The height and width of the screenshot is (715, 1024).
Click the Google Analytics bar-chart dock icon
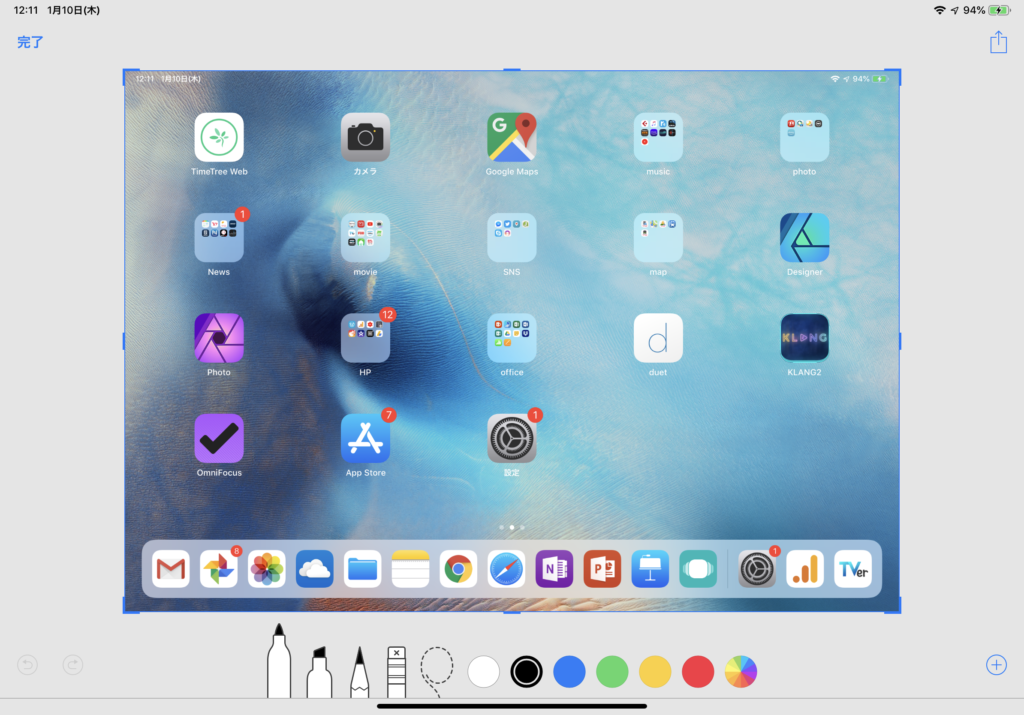point(805,569)
